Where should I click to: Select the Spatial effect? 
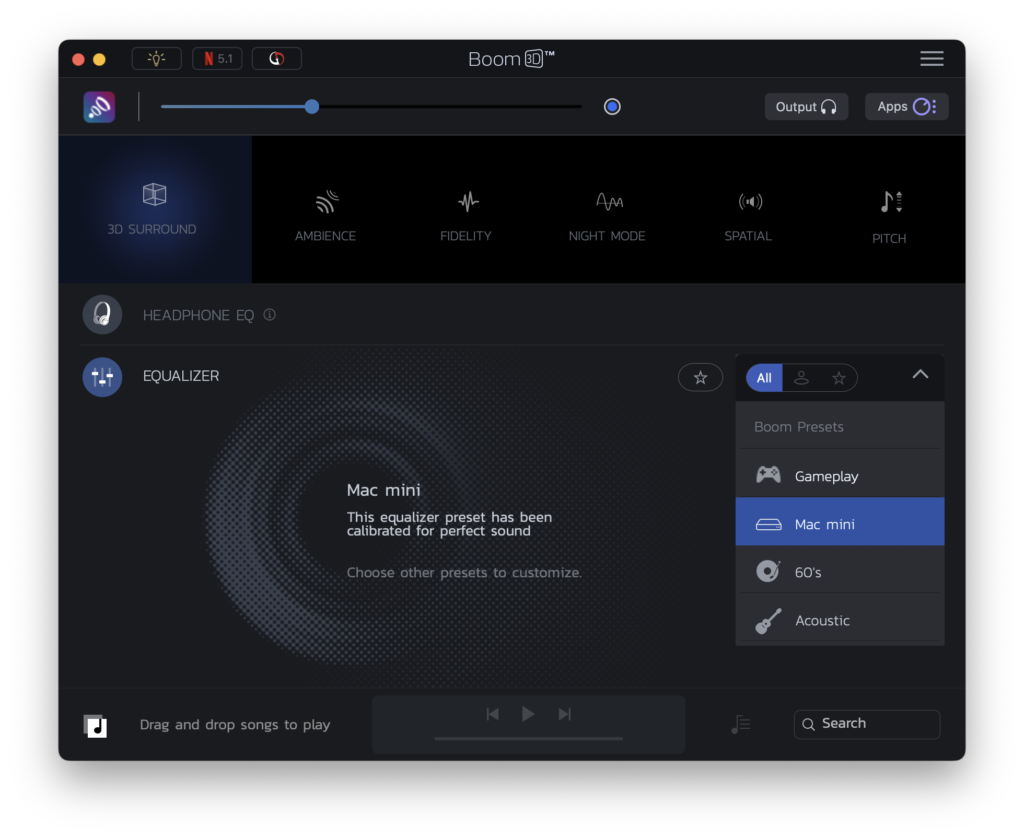click(x=748, y=216)
